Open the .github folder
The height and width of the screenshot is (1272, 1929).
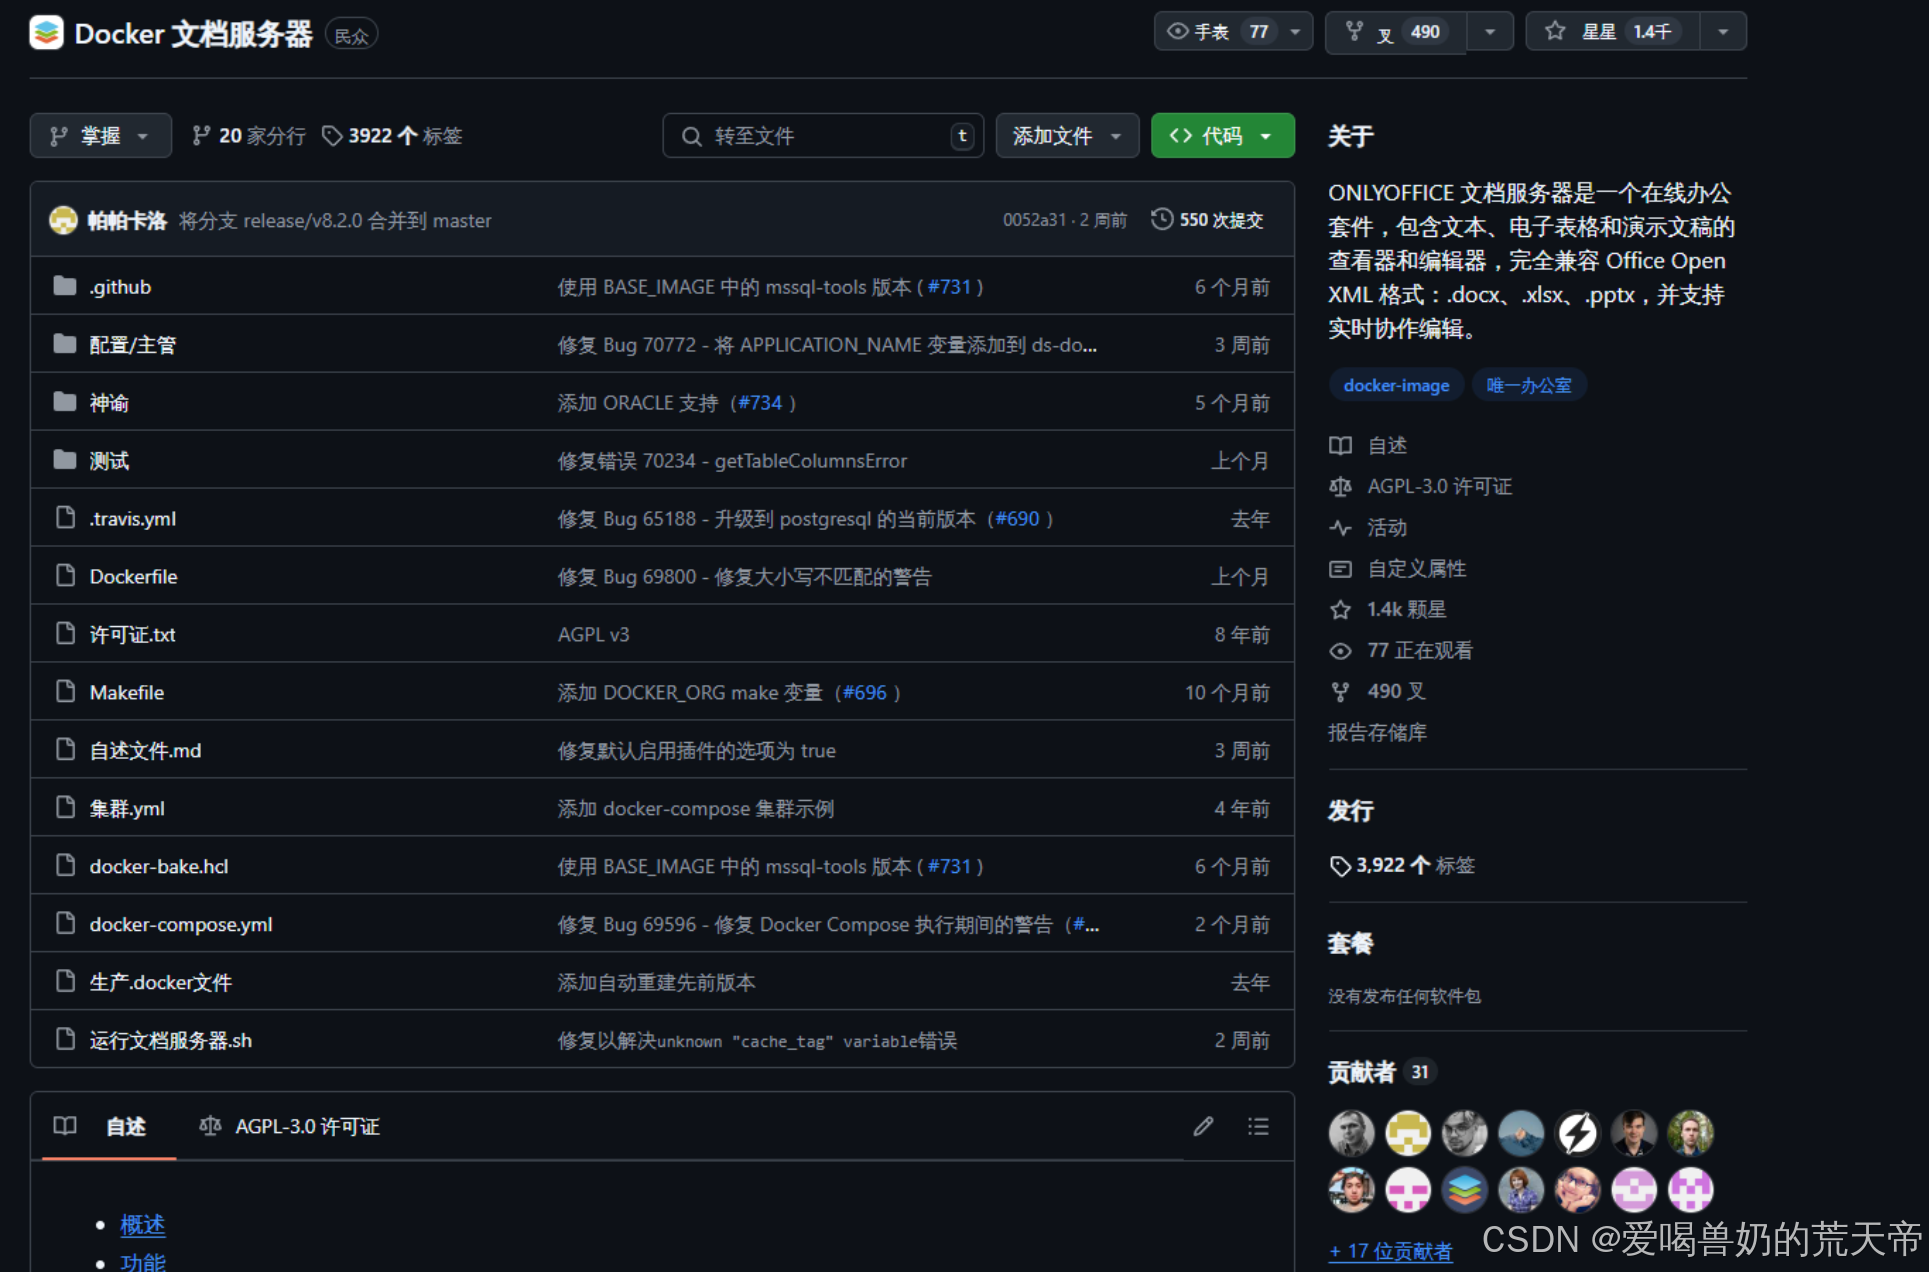(x=120, y=287)
